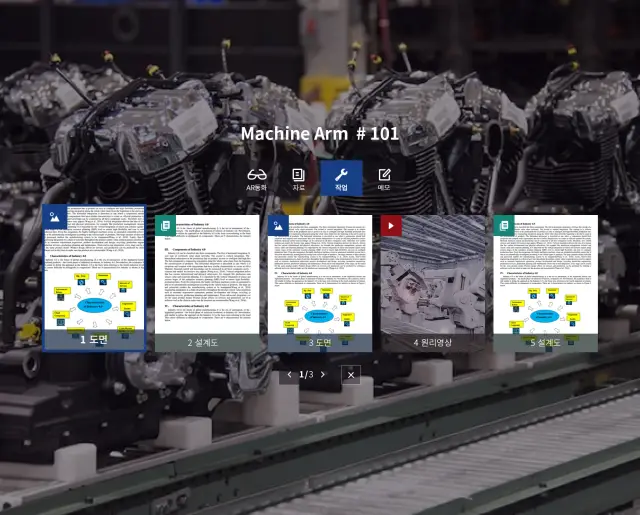Viewport: 640px width, 515px height.
Task: Go to previous page with left chevron
Action: coord(289,375)
